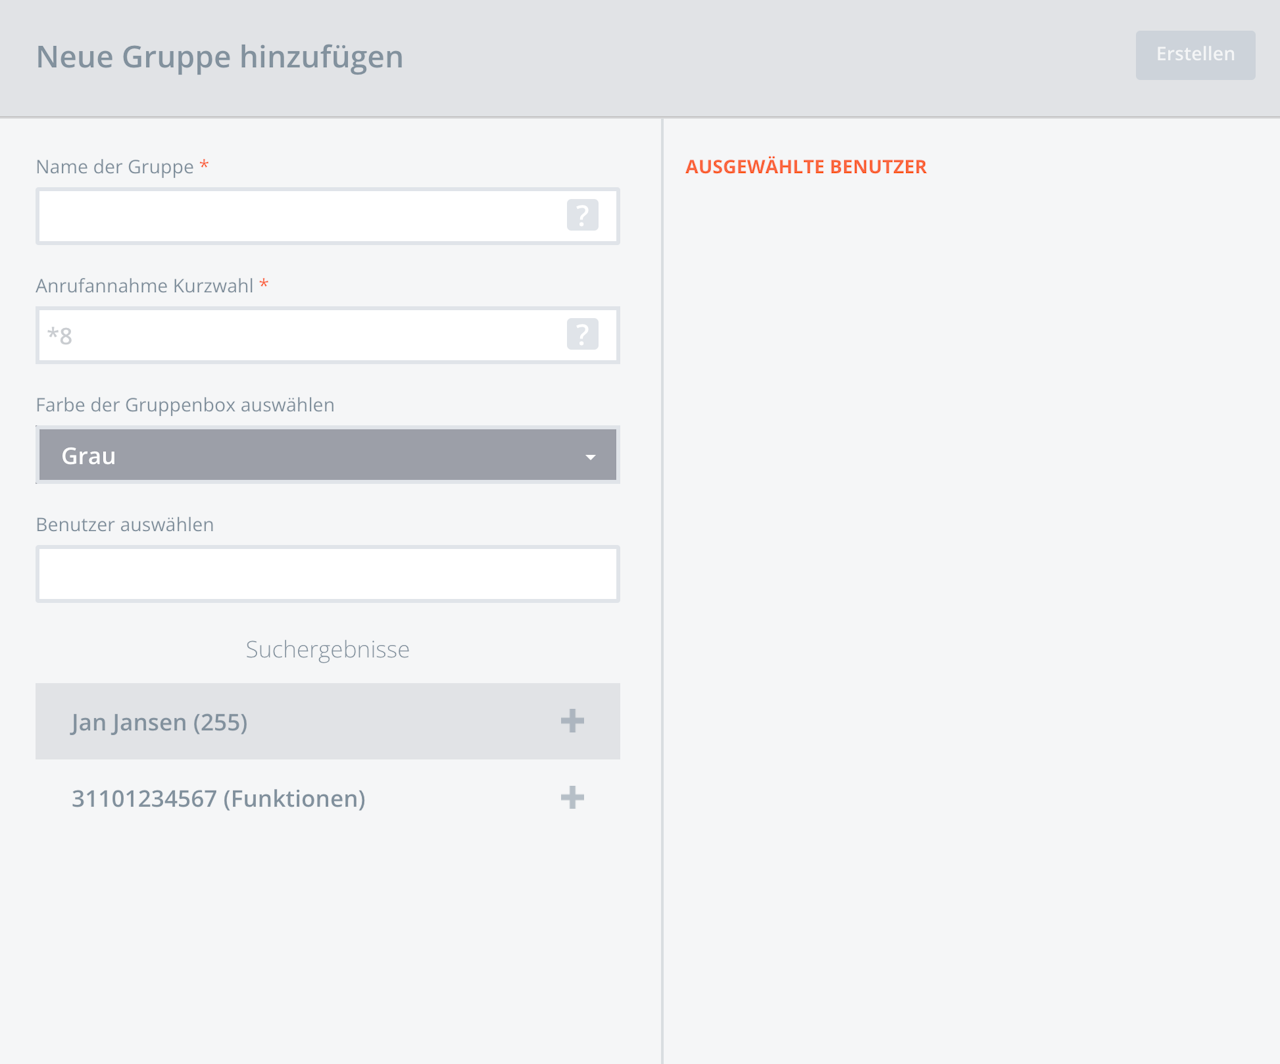Click the Neue Gruppe hinzufügen title
Viewport: 1280px width, 1064px height.
220,57
